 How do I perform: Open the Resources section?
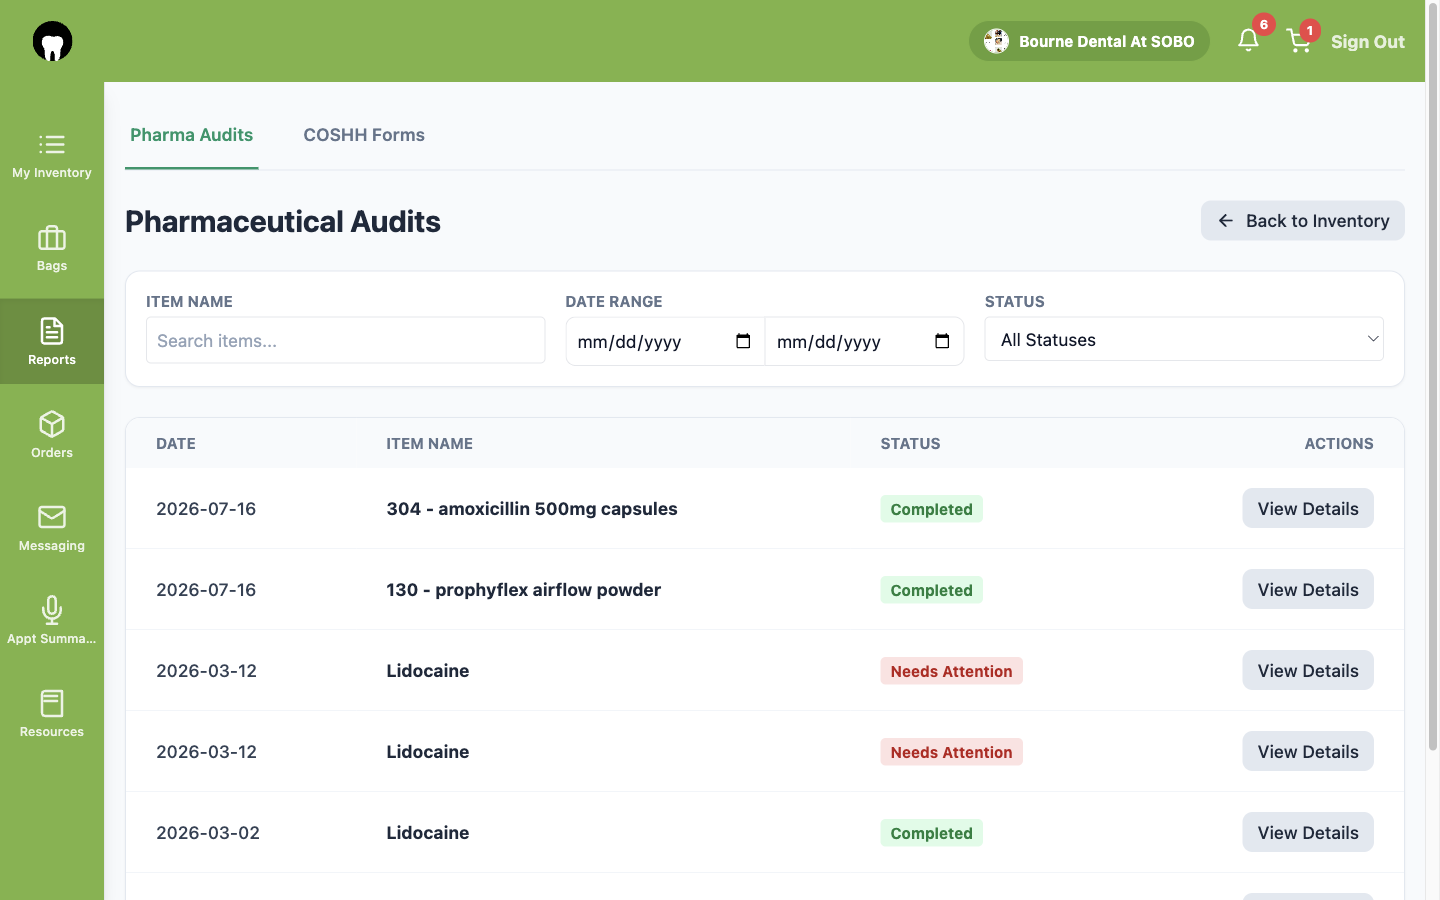pos(52,714)
